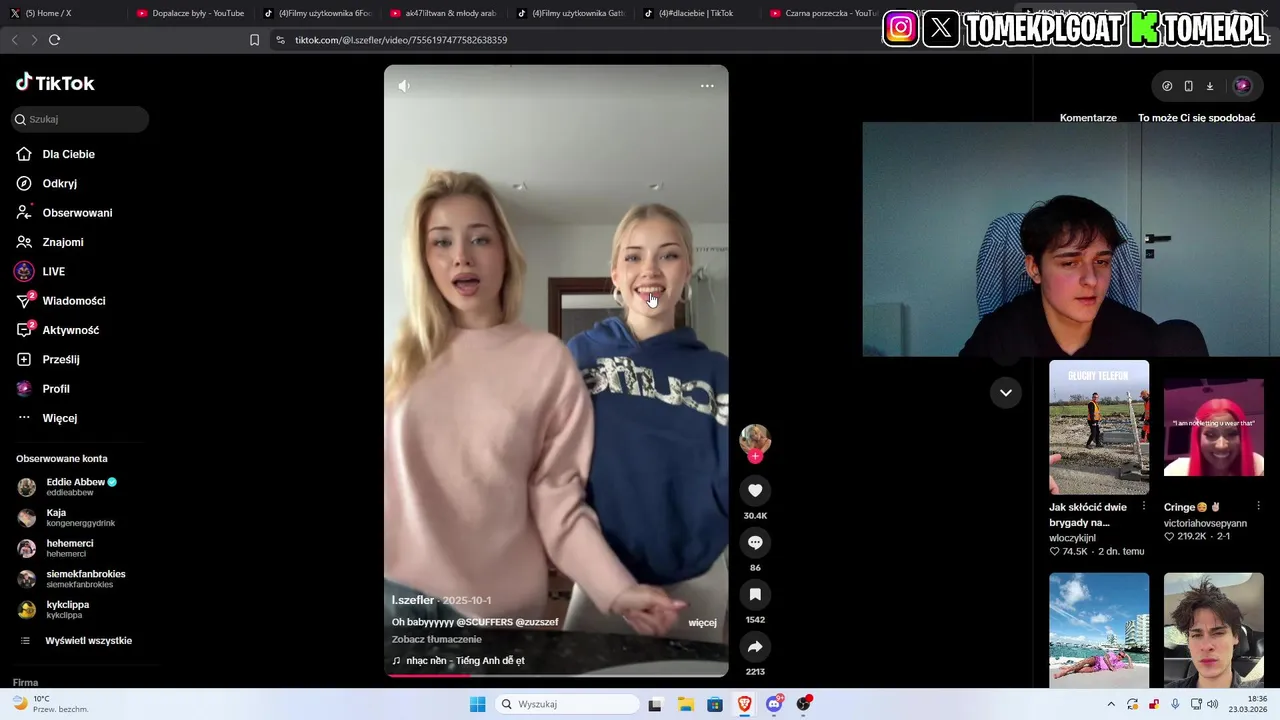Open Prześlij upload page
The width and height of the screenshot is (1280, 720).
[48, 359]
